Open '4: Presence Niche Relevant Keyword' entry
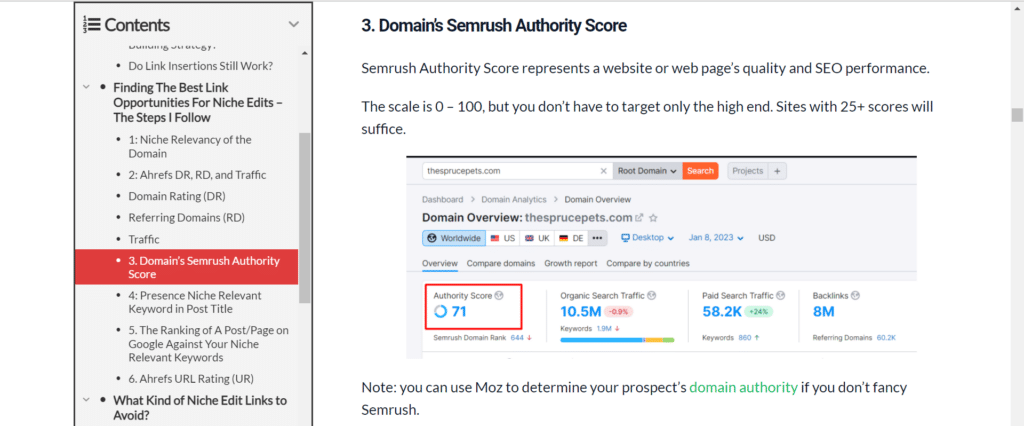Image resolution: width=1024 pixels, height=426 pixels. tap(195, 303)
